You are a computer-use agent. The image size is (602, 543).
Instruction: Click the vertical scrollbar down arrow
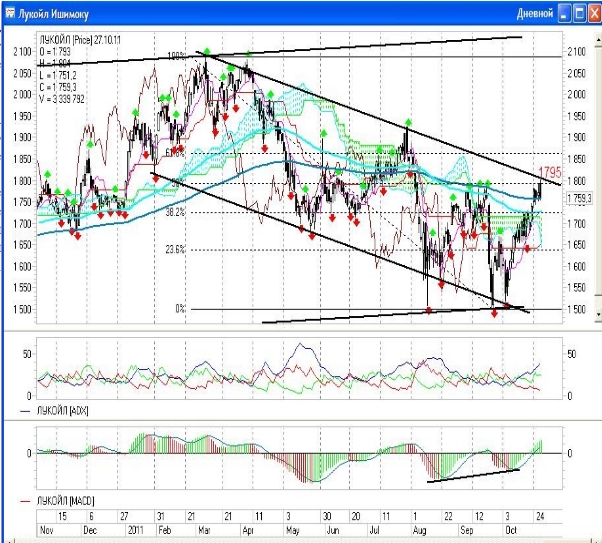tap(598, 314)
